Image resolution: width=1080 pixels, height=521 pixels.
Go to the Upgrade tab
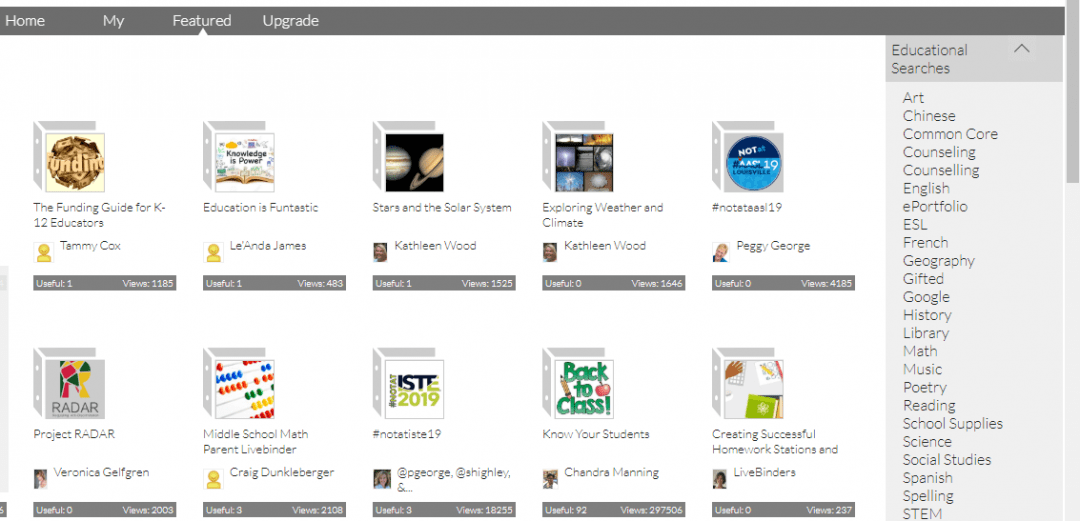[x=290, y=21]
